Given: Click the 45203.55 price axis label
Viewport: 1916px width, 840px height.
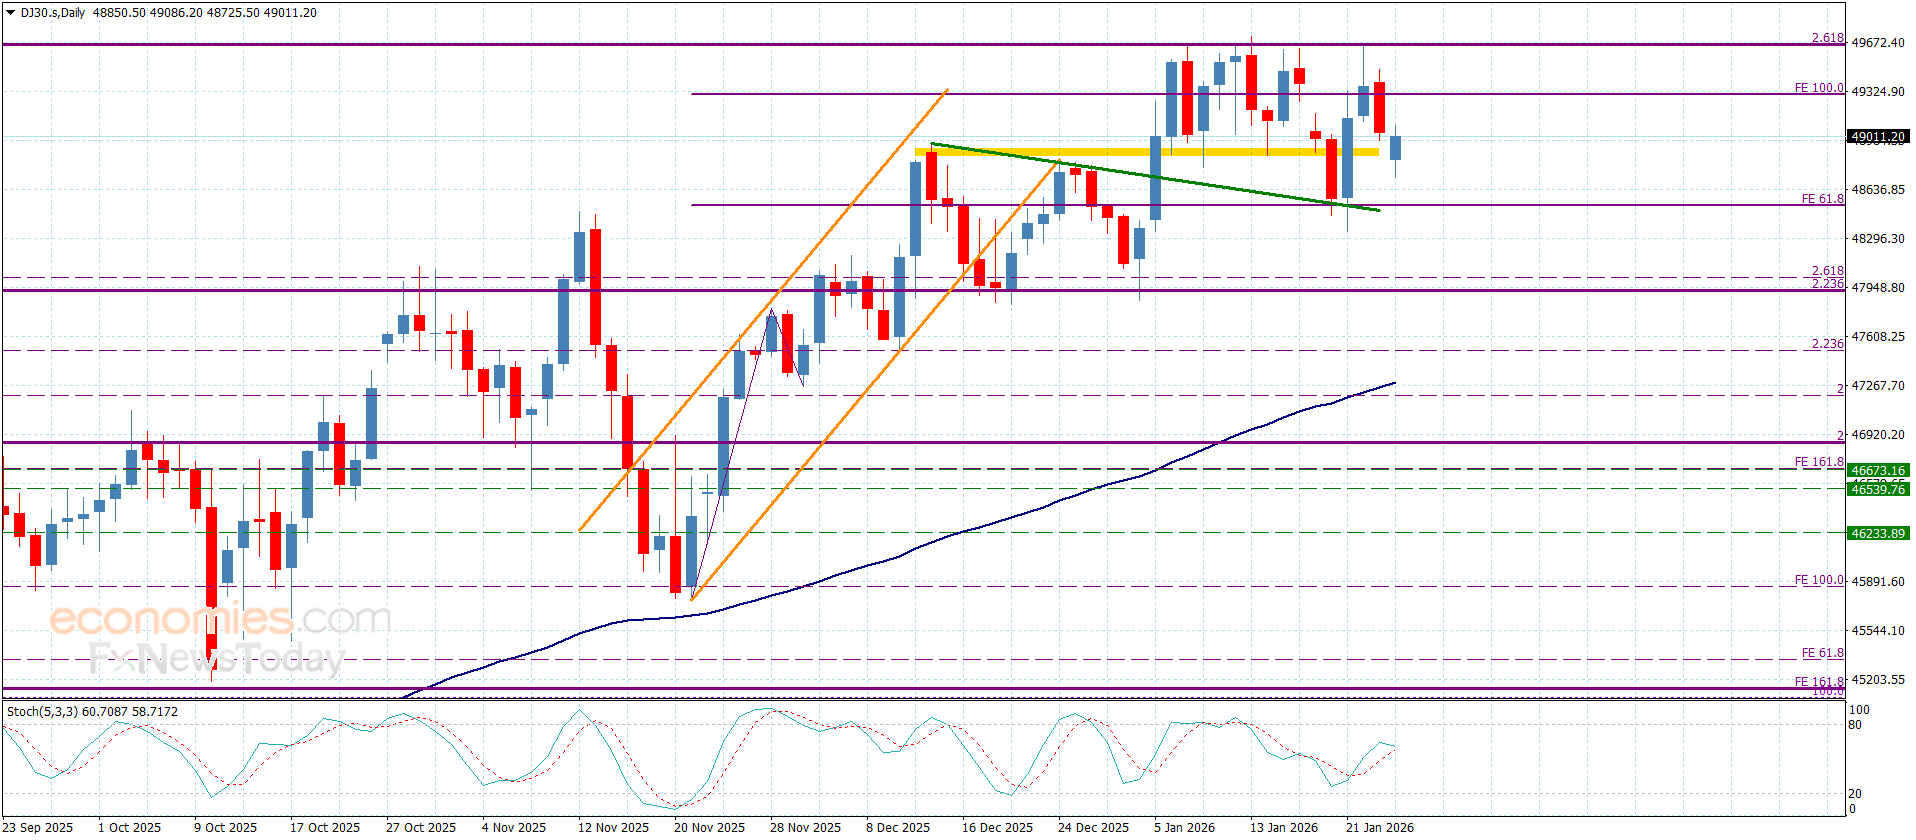Looking at the screenshot, I should pos(1878,680).
